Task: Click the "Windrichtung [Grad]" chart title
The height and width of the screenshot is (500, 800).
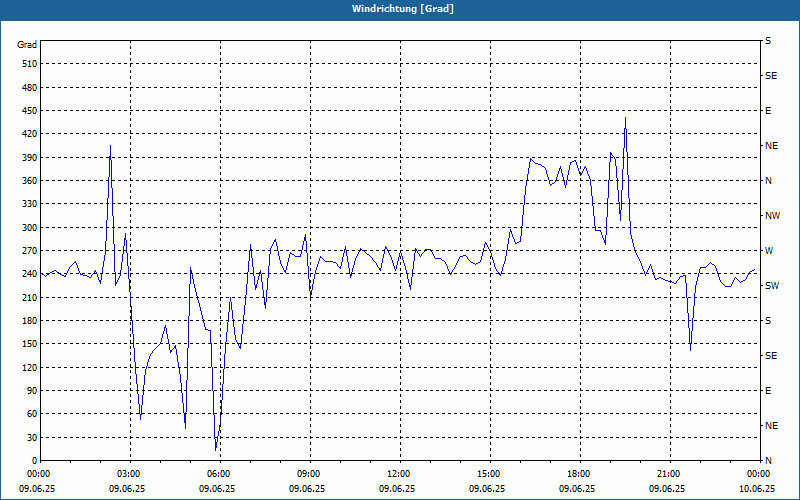Action: coord(402,9)
